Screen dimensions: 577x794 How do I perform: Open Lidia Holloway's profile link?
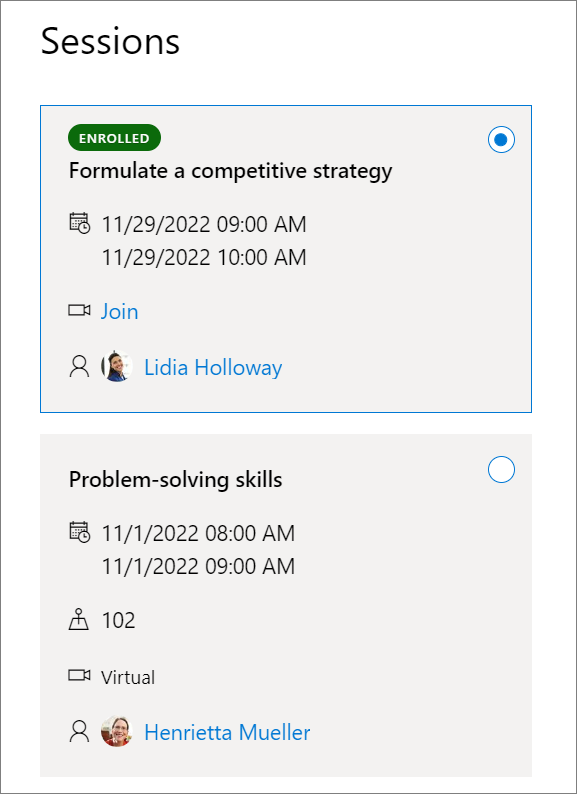point(213,367)
